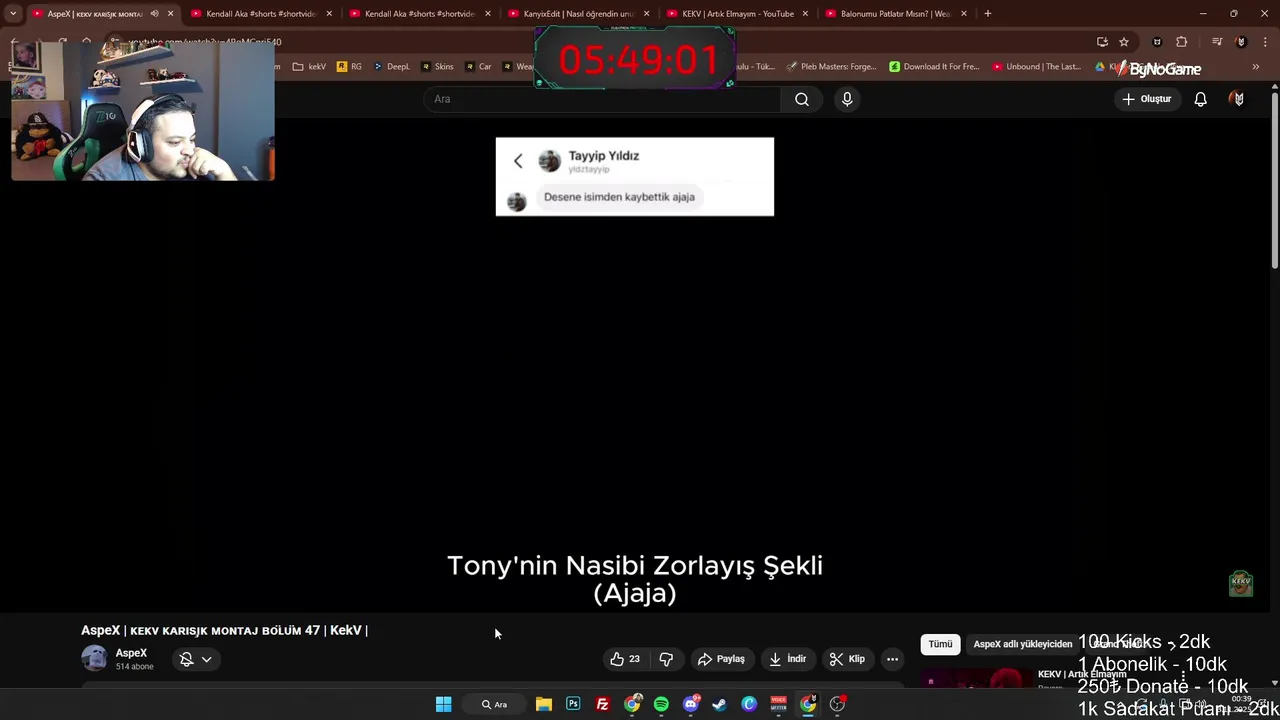Open Pleb Masters: Forge bookmark

pos(831,67)
